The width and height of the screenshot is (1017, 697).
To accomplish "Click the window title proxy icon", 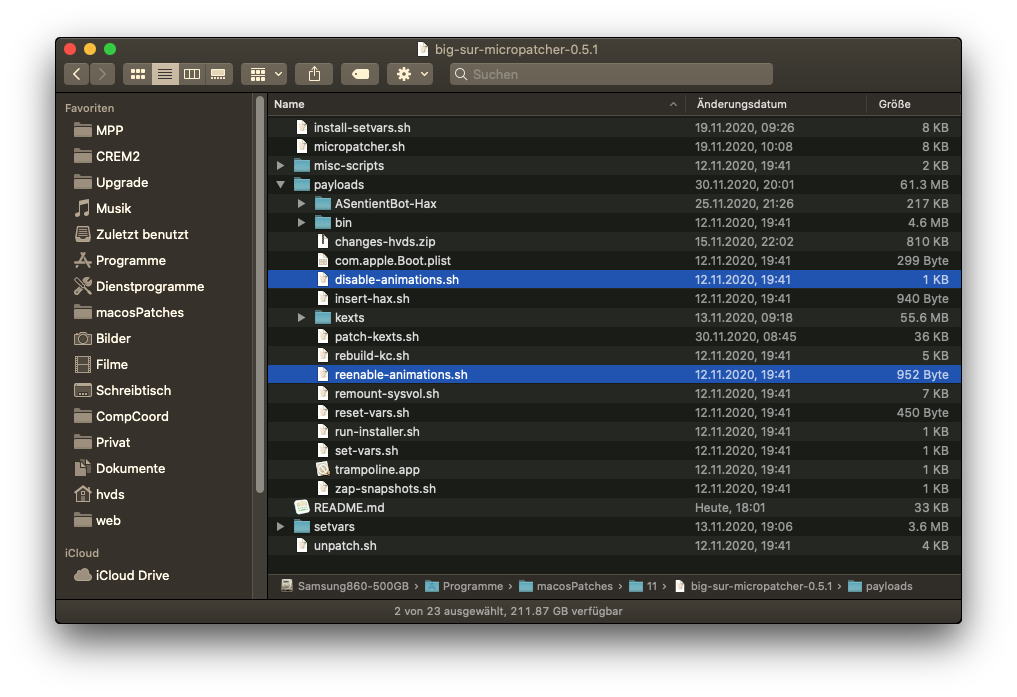I will (x=423, y=49).
